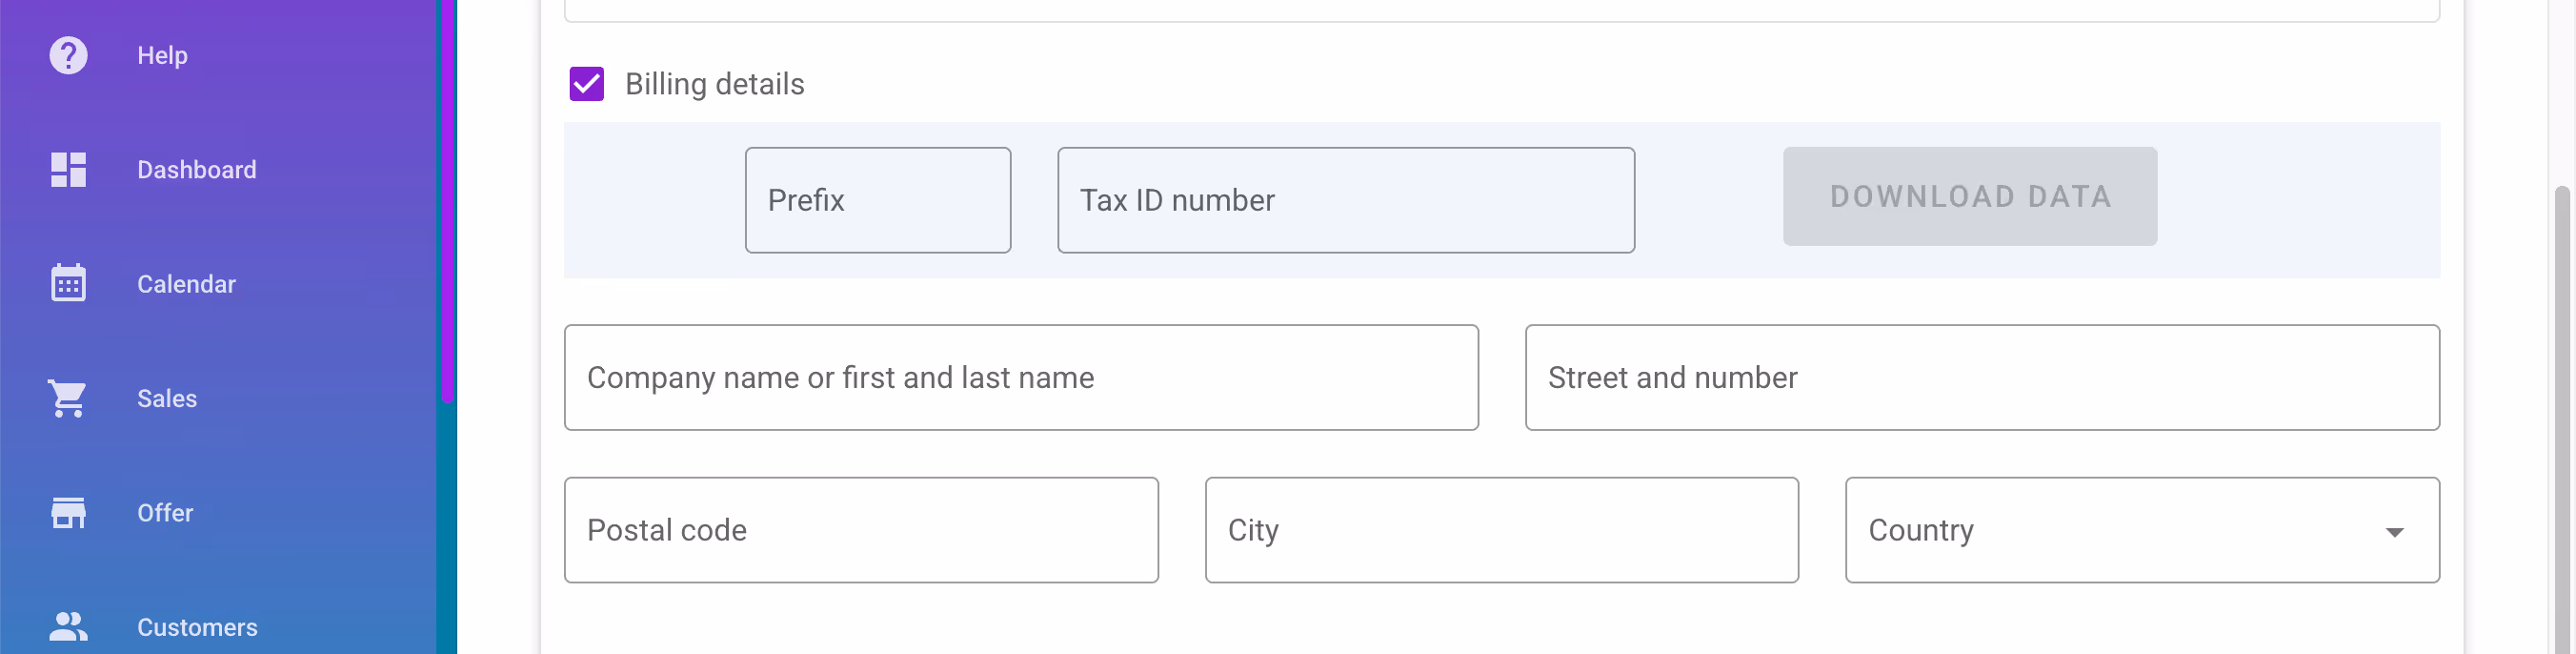Click the Postal code field
The height and width of the screenshot is (654, 2576).
coord(860,529)
